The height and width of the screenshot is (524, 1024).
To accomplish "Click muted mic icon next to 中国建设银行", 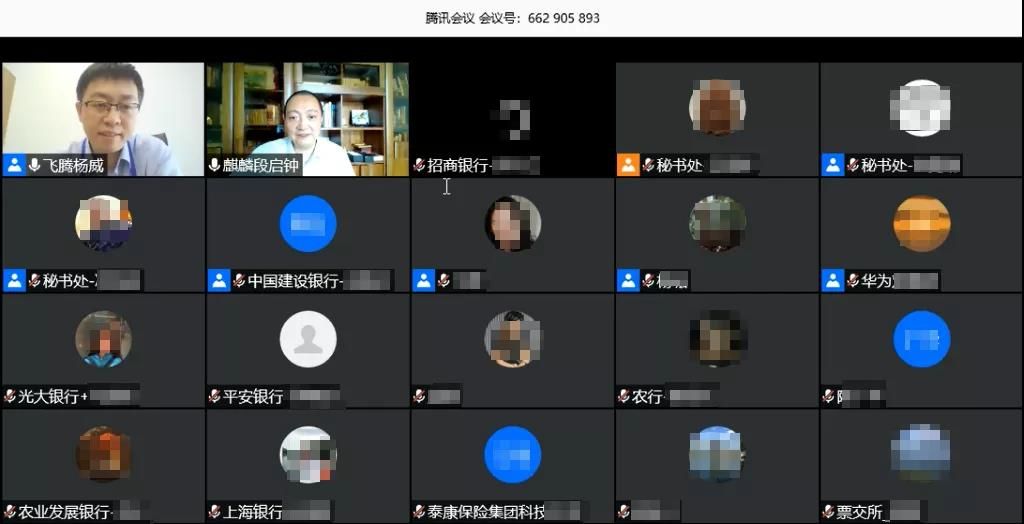I will click(x=239, y=281).
